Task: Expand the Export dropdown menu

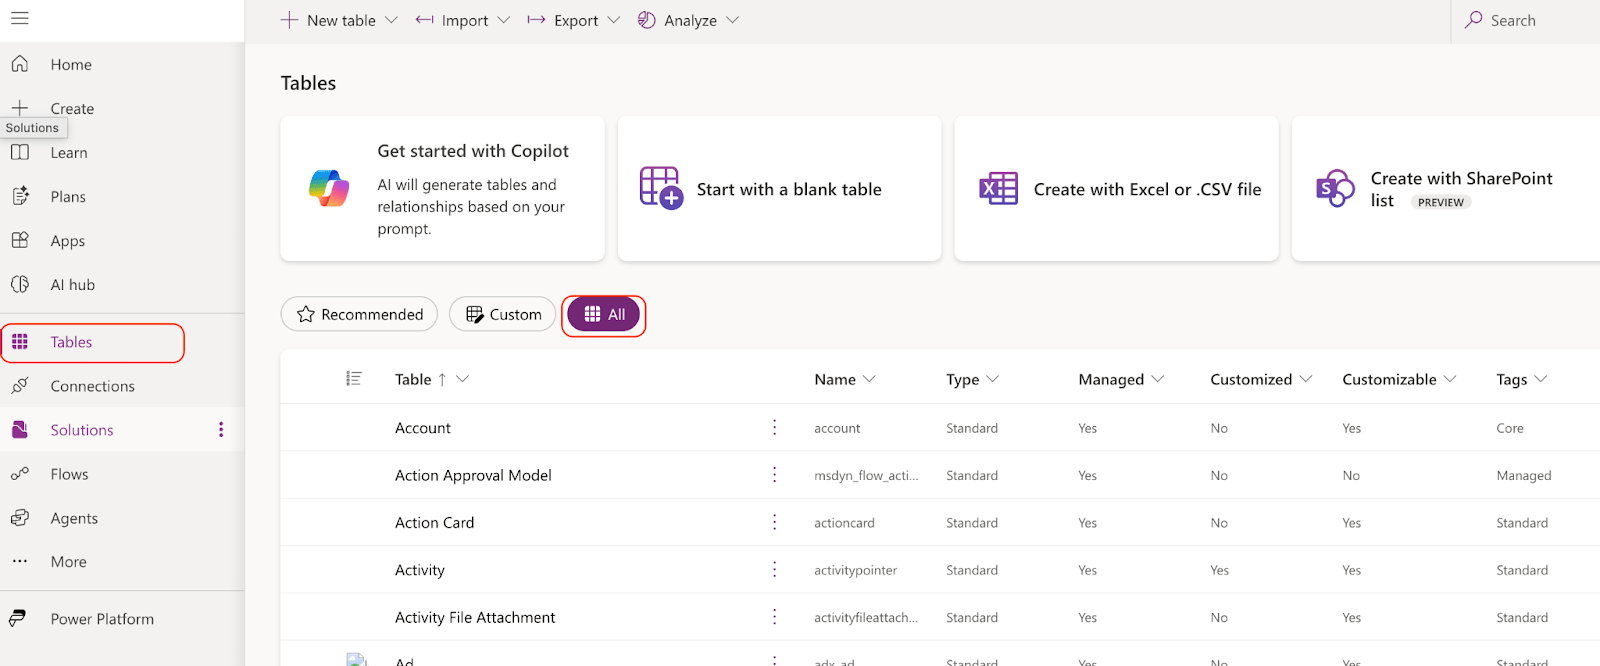Action: [x=613, y=20]
